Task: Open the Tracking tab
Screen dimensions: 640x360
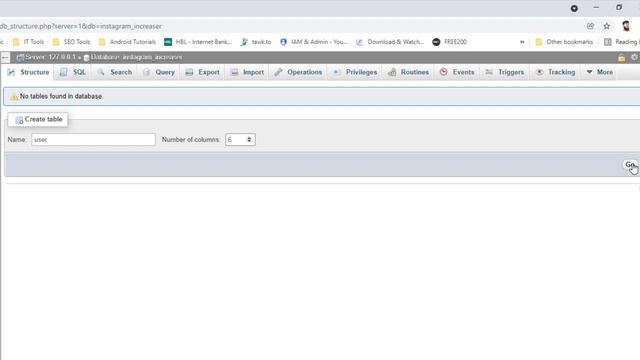Action: [555, 72]
